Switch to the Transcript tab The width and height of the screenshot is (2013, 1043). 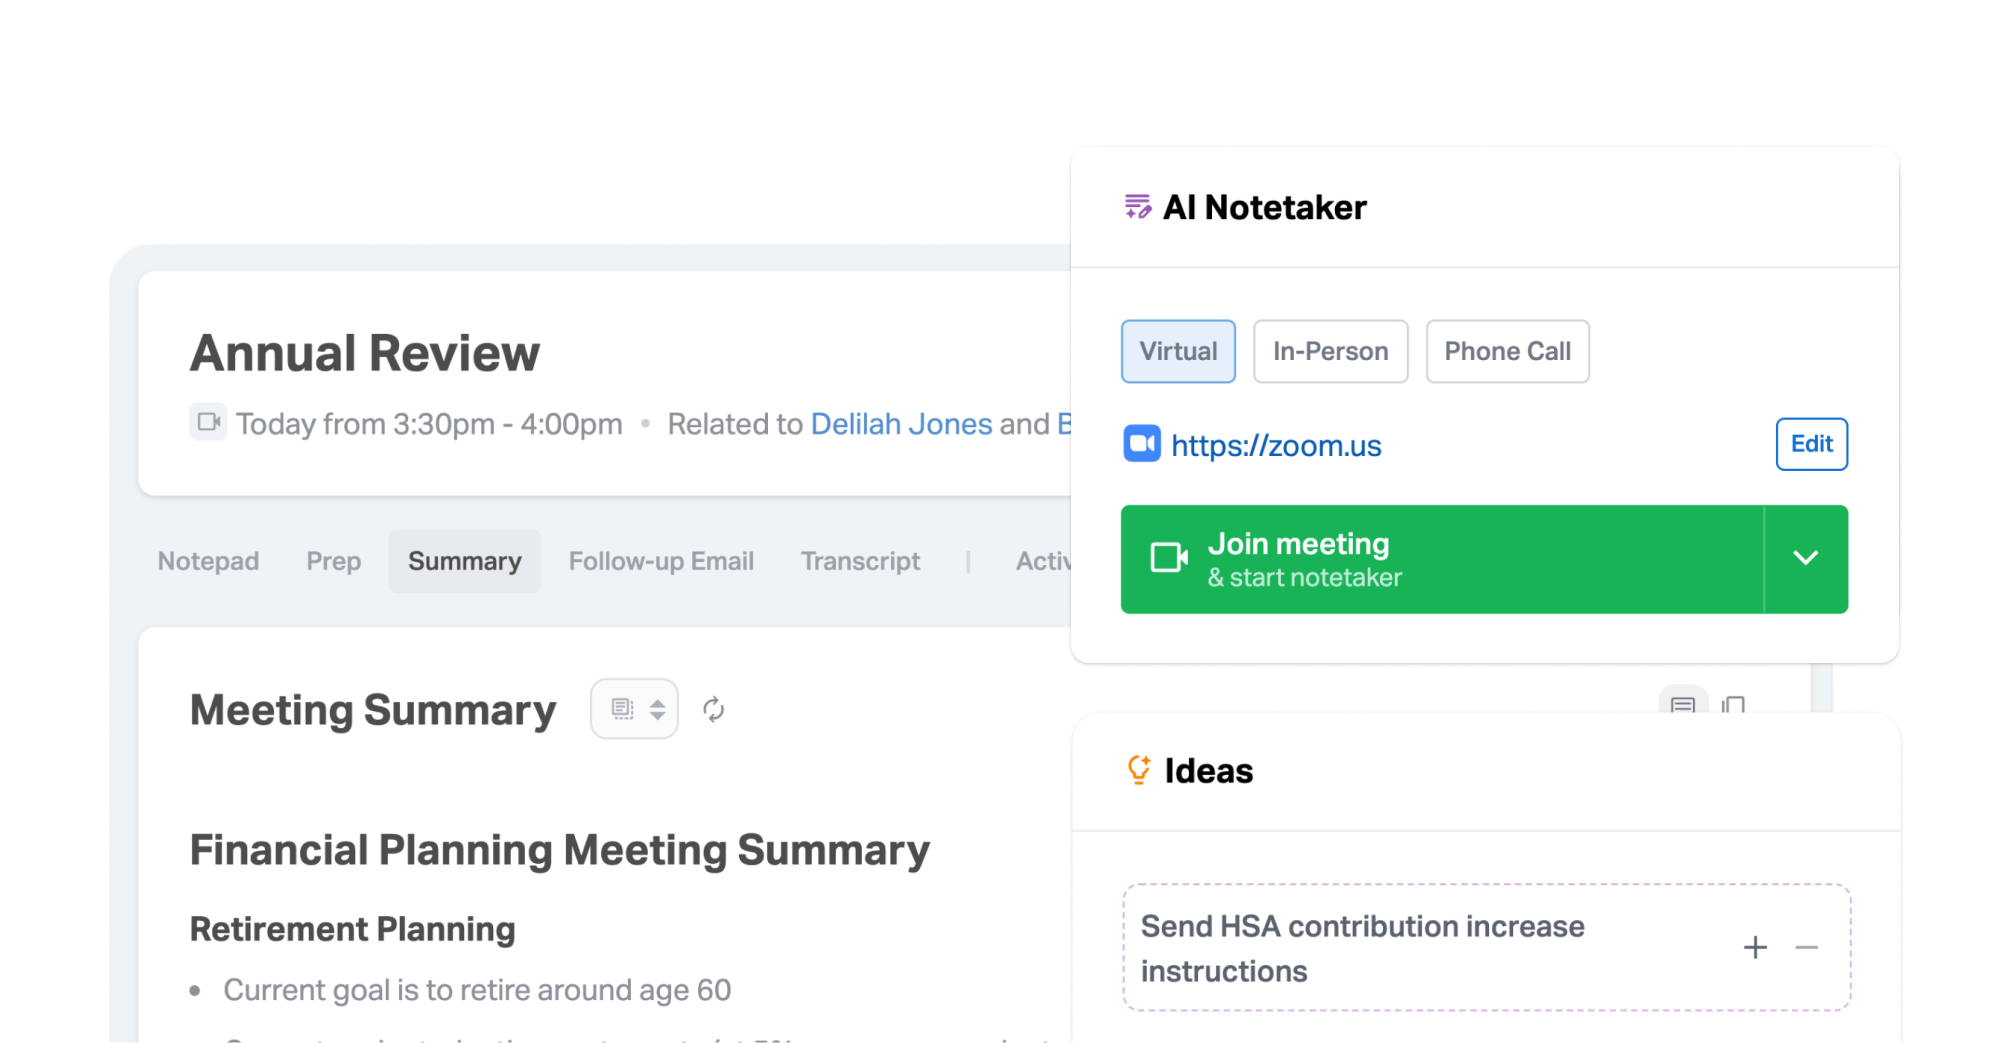(860, 561)
